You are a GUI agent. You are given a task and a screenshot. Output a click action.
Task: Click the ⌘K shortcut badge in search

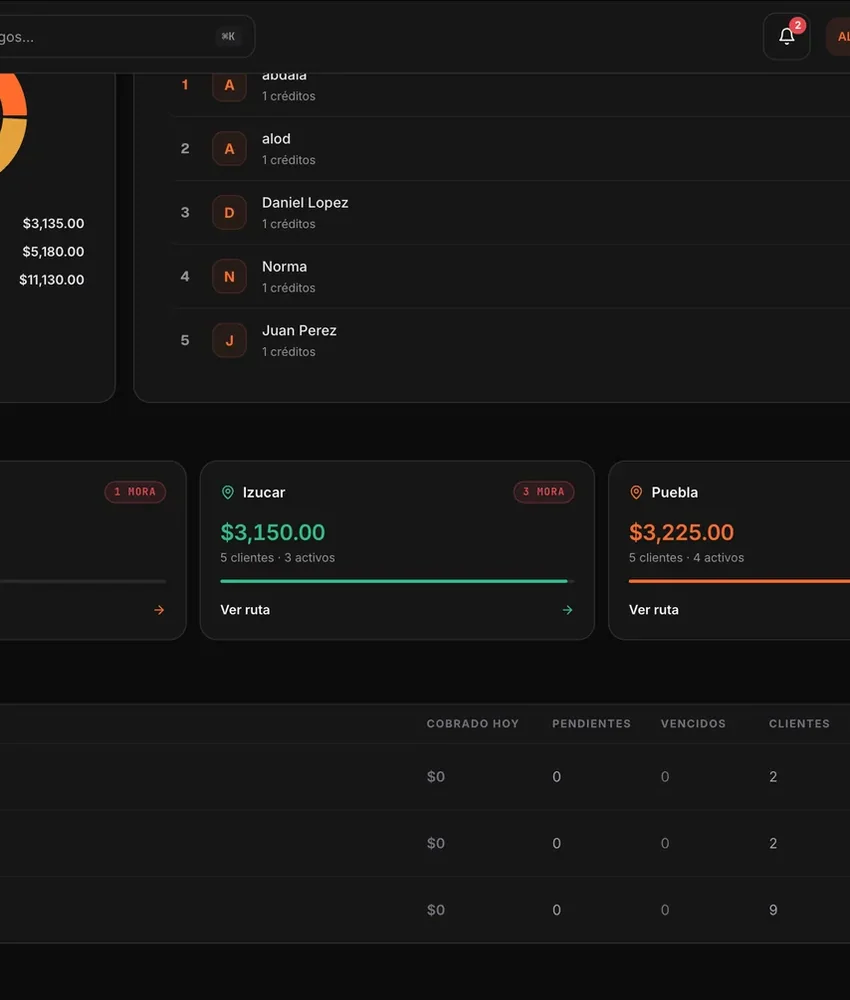(x=228, y=36)
